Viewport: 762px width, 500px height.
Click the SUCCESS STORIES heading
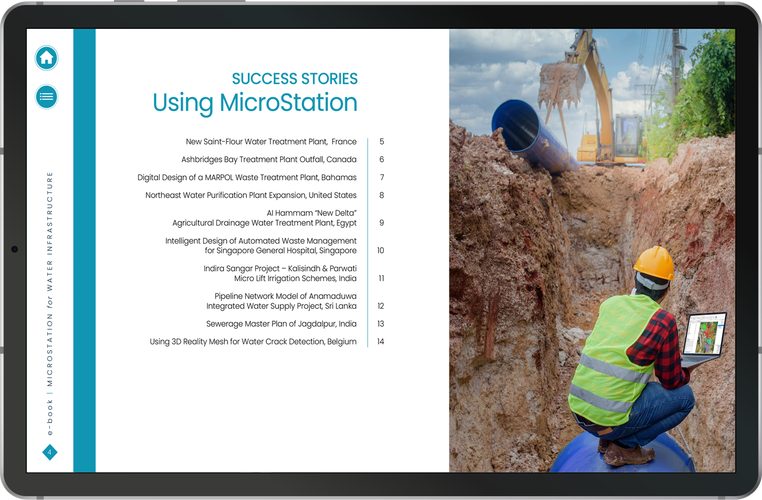point(294,78)
